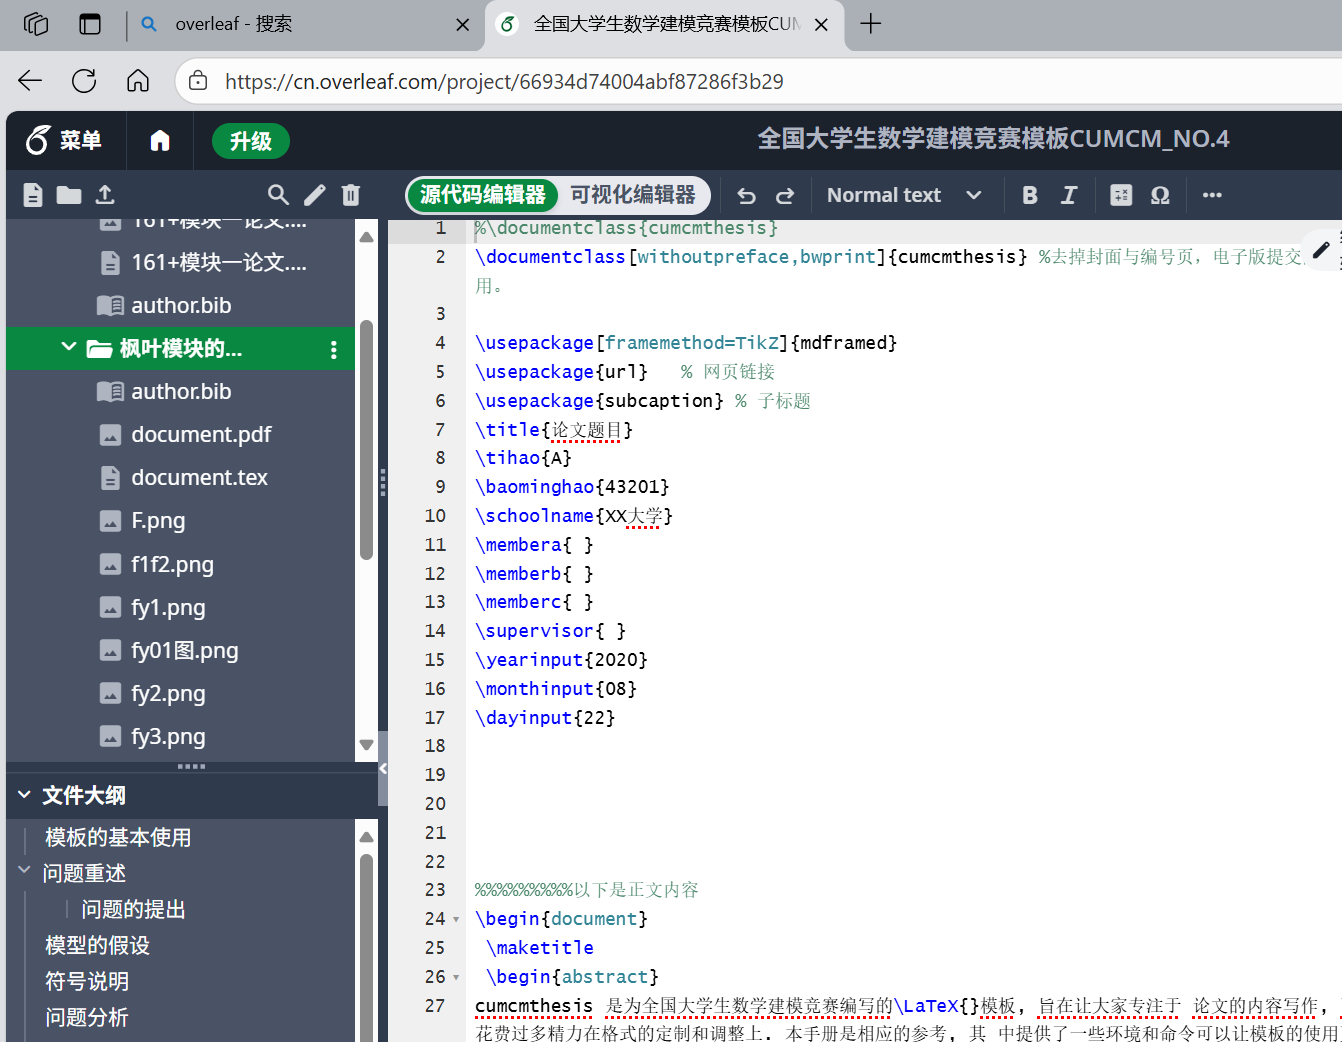Screen dimensions: 1342x1042
Task: Collapse the 问题重述 outline section
Action: click(x=24, y=871)
